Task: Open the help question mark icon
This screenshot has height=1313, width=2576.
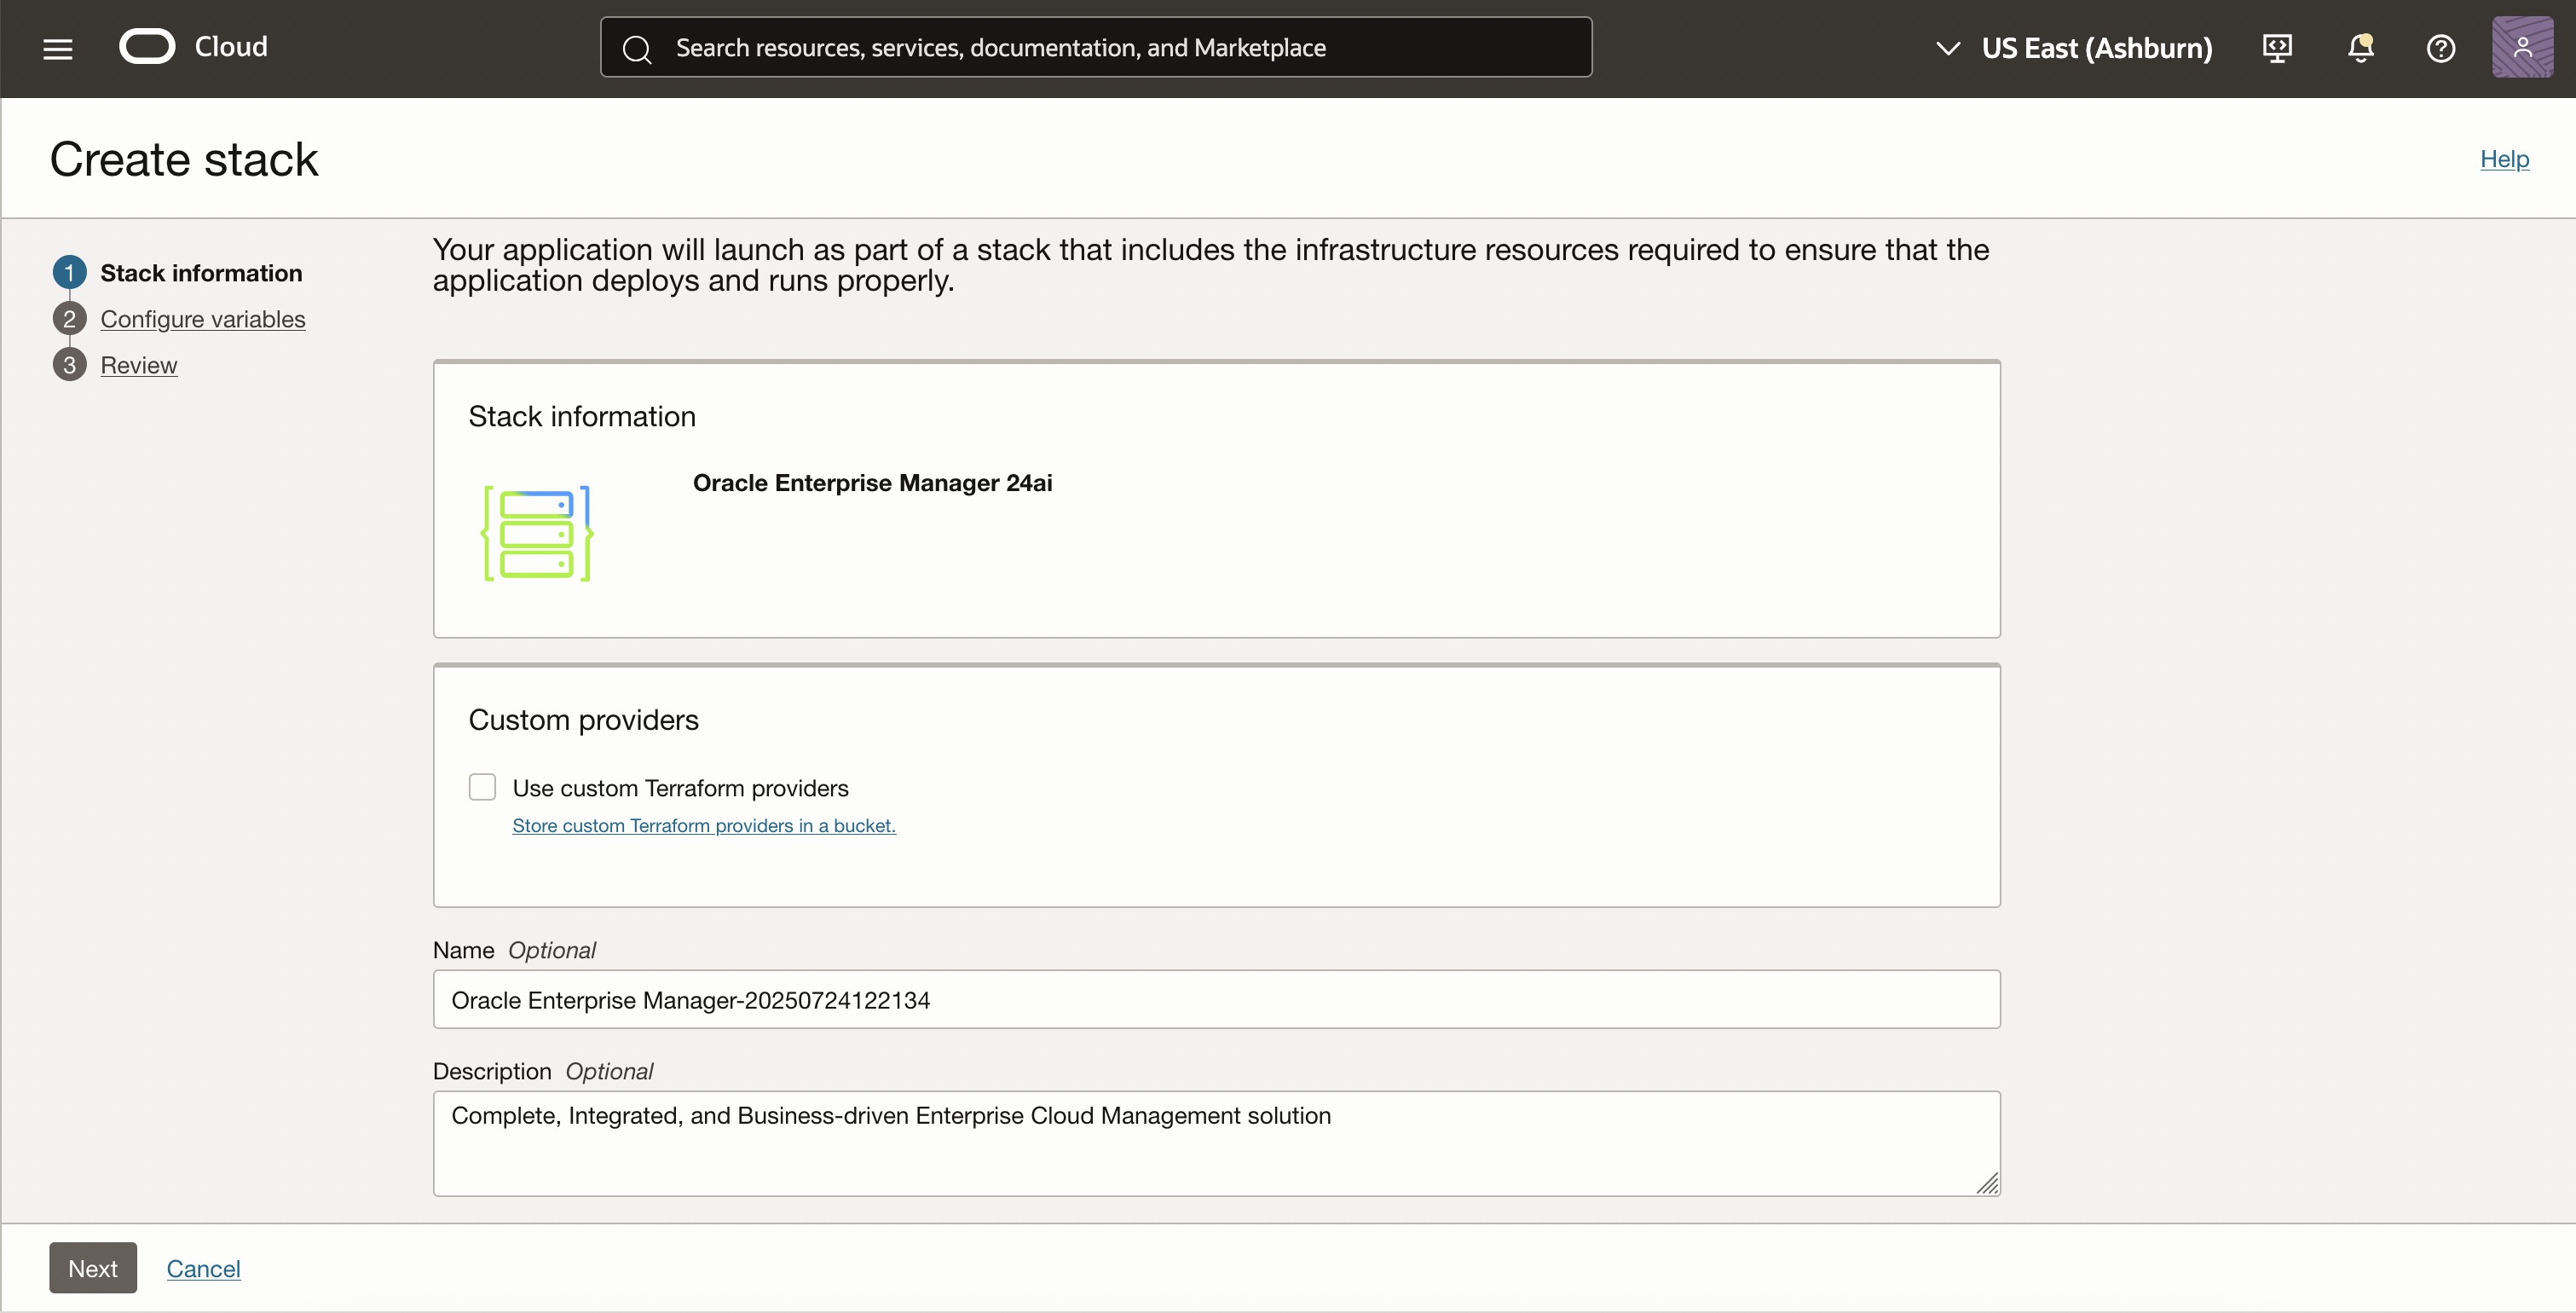Action: coord(2440,48)
